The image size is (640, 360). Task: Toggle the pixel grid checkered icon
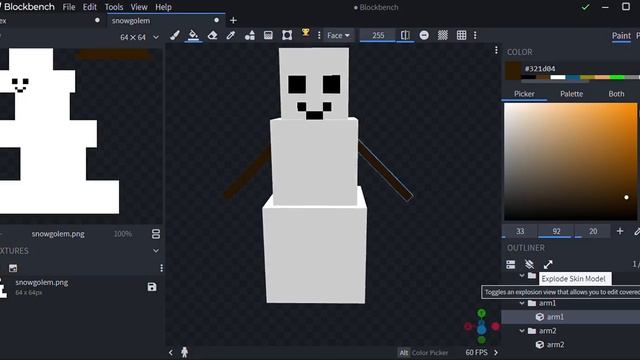[442, 35]
